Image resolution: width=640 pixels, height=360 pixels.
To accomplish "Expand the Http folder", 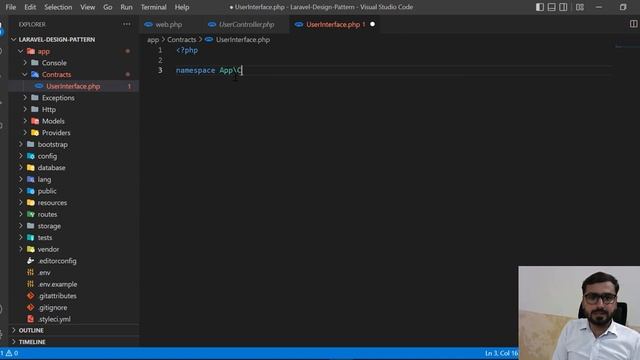I will 49,110.
